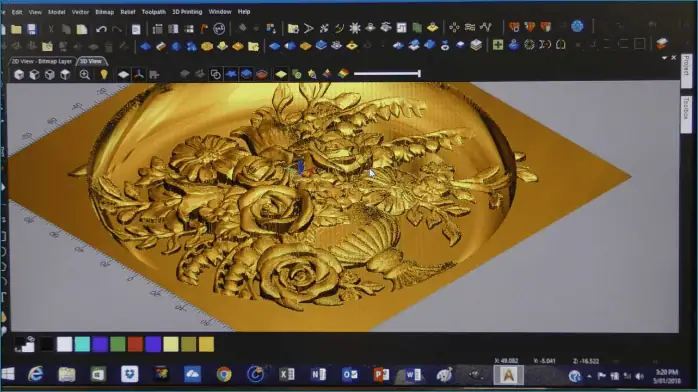Select the cyan colour swatch
The height and width of the screenshot is (392, 698).
point(82,344)
